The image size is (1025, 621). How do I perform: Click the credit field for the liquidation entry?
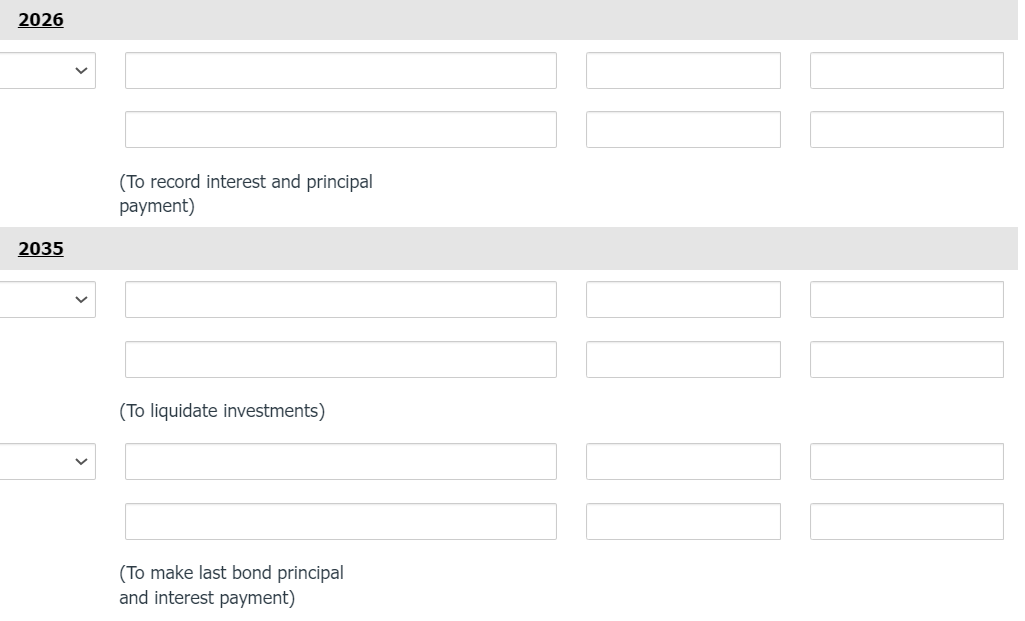pos(906,359)
